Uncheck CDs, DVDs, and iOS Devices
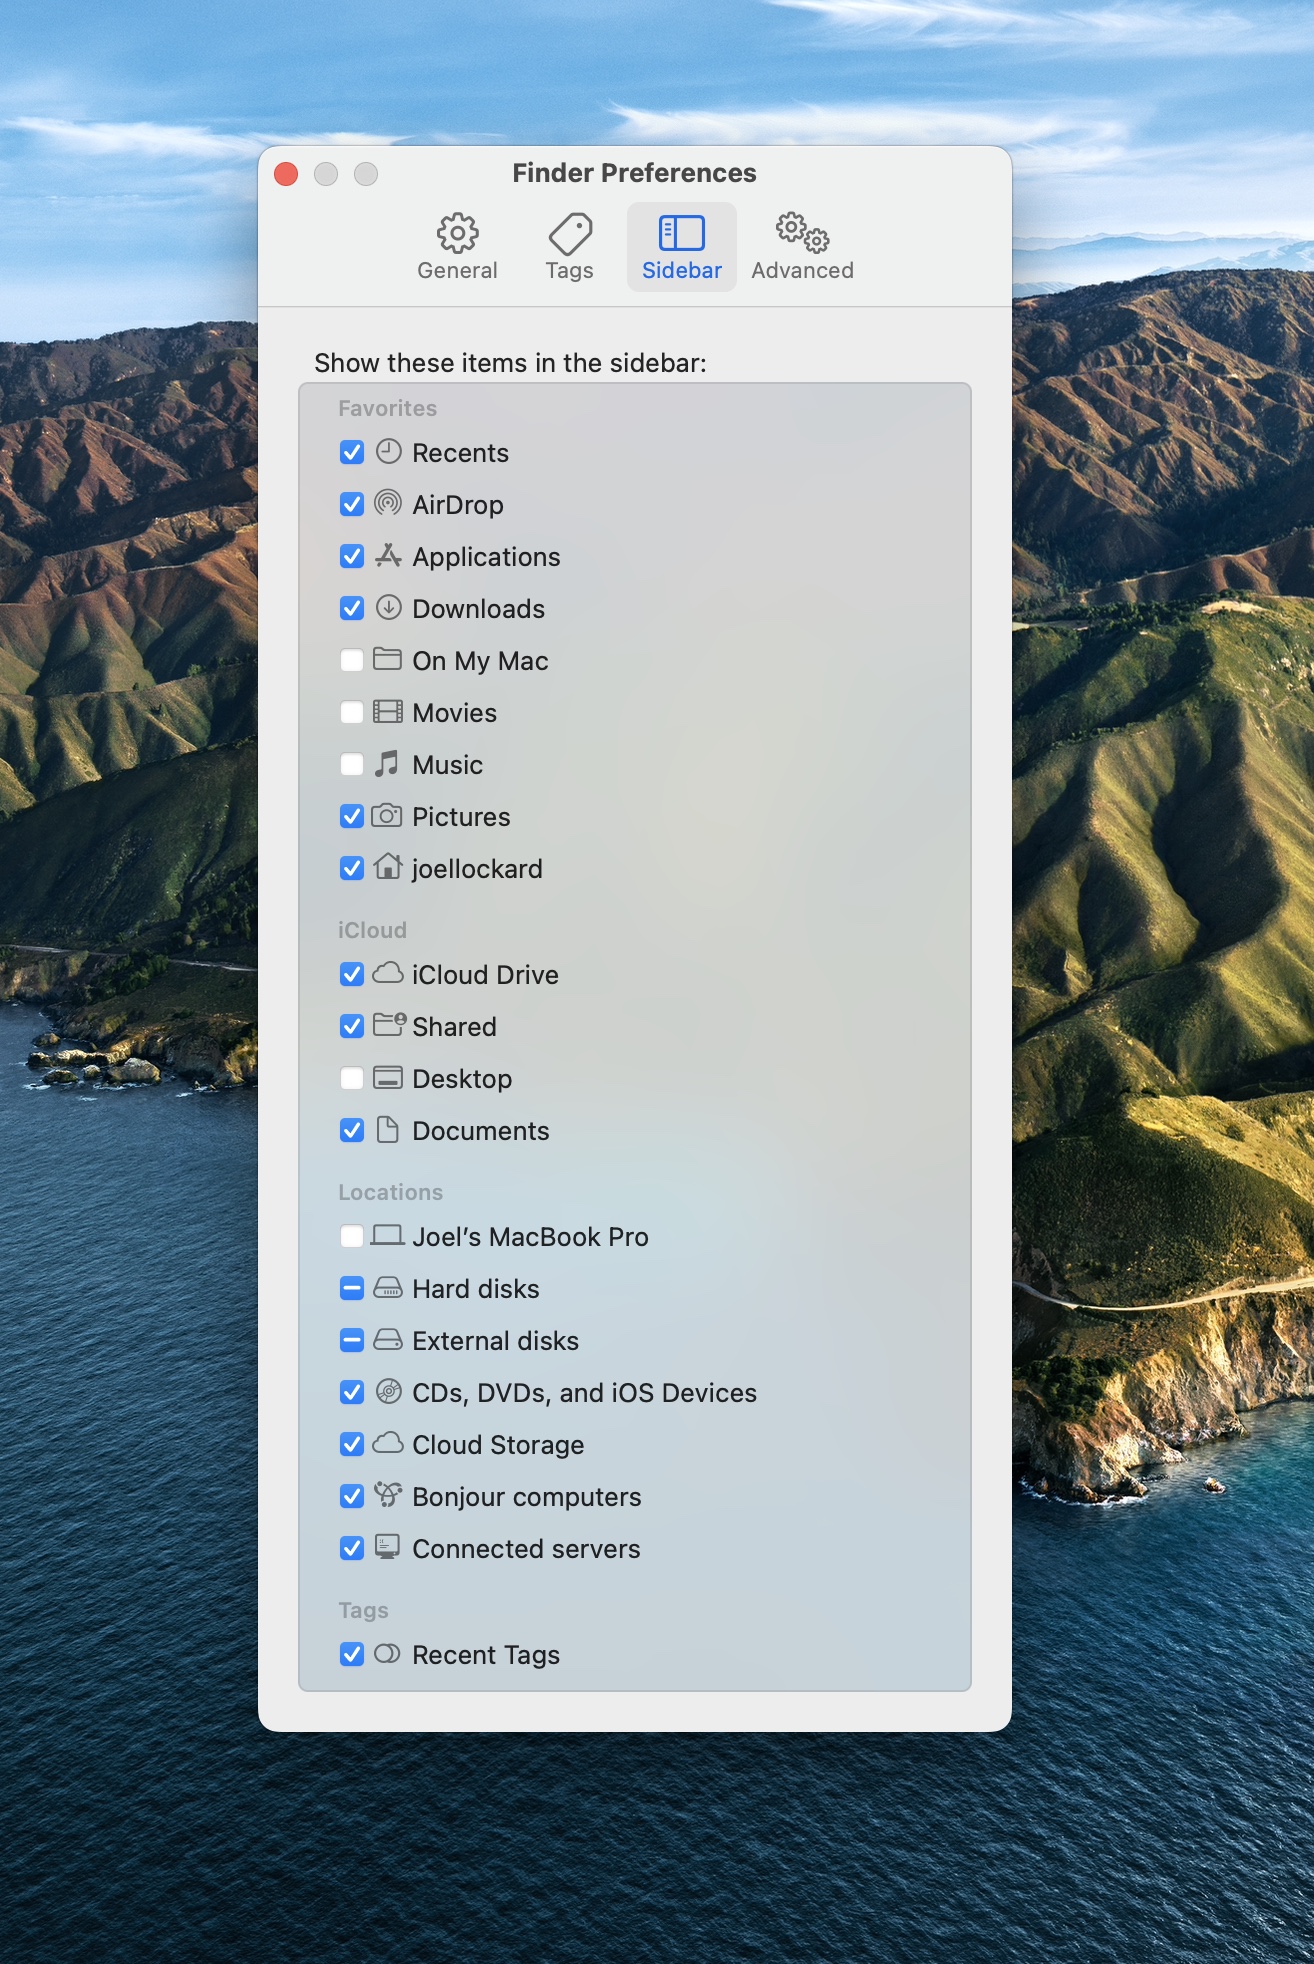The height and width of the screenshot is (1964, 1314). (x=352, y=1392)
